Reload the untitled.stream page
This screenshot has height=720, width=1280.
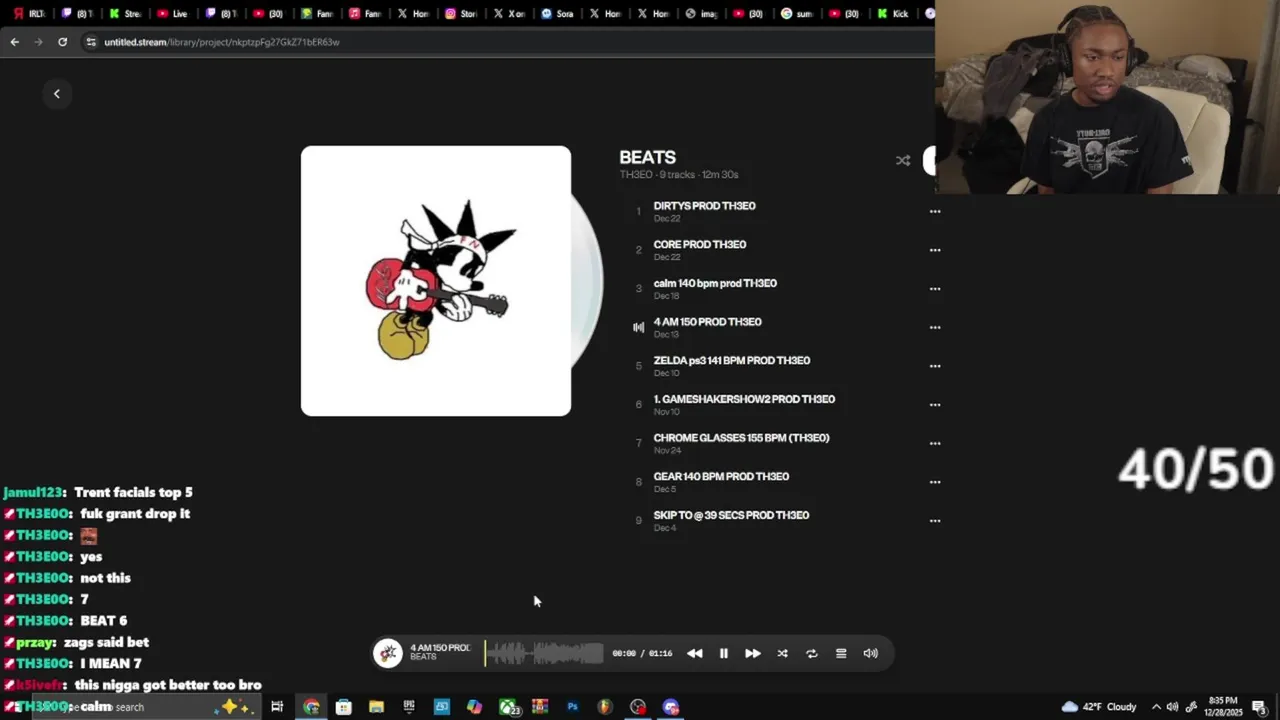tap(62, 42)
